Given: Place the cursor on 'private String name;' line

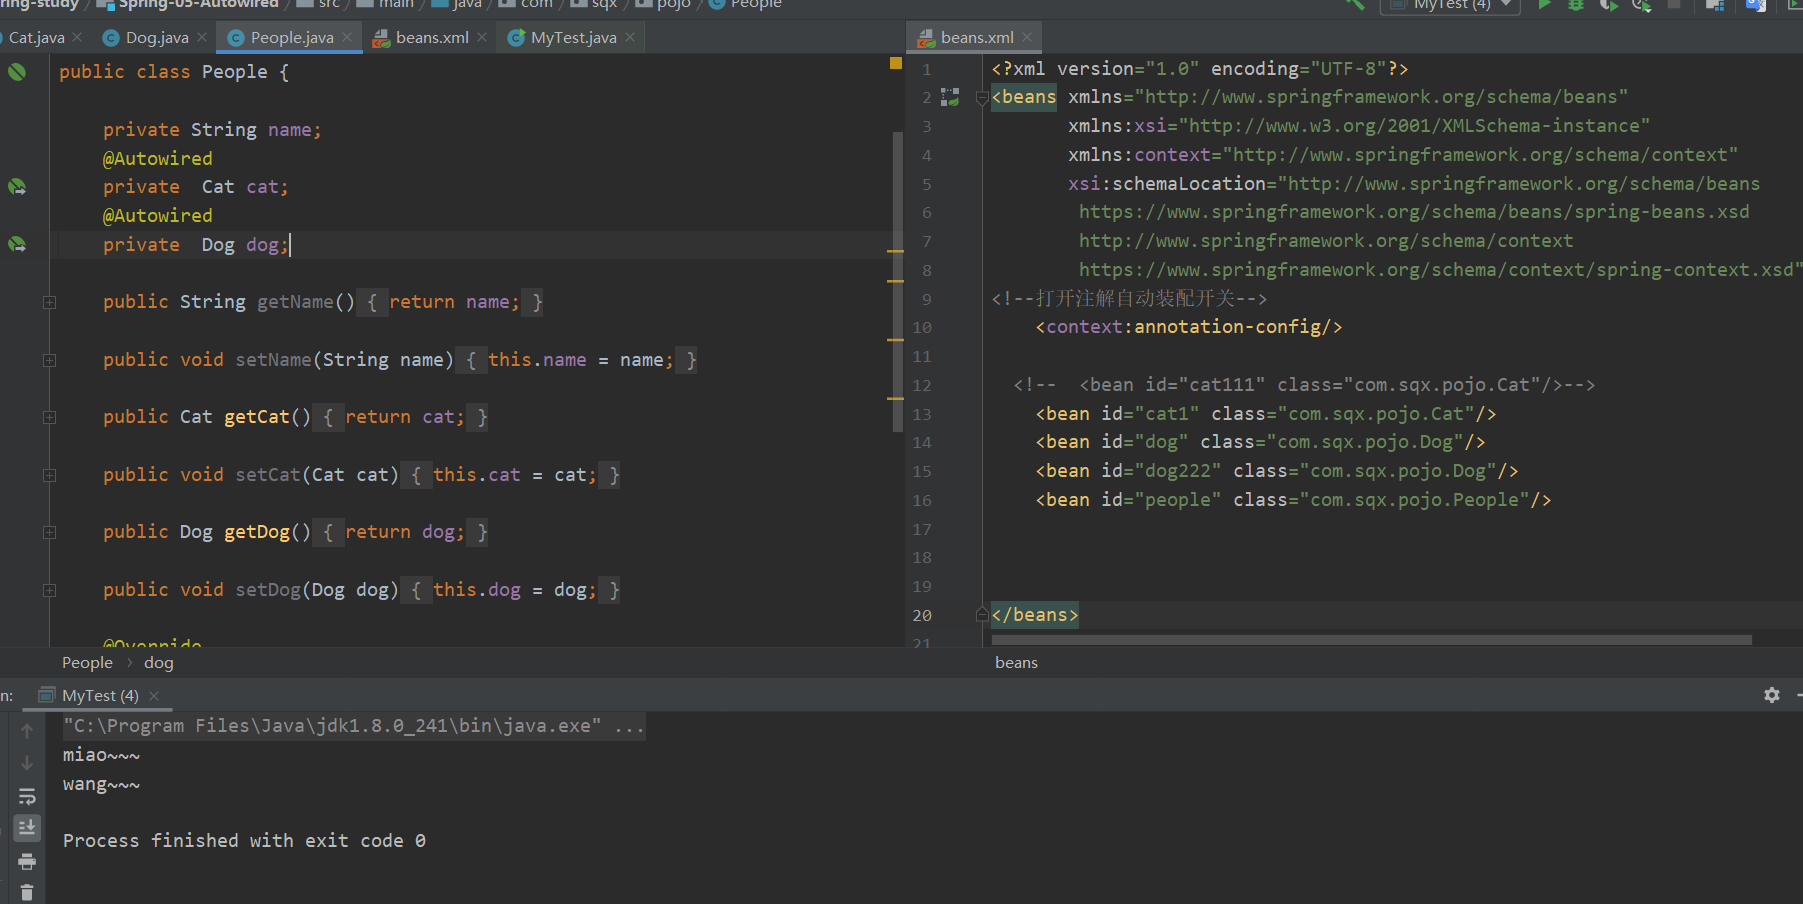Looking at the screenshot, I should coord(212,130).
